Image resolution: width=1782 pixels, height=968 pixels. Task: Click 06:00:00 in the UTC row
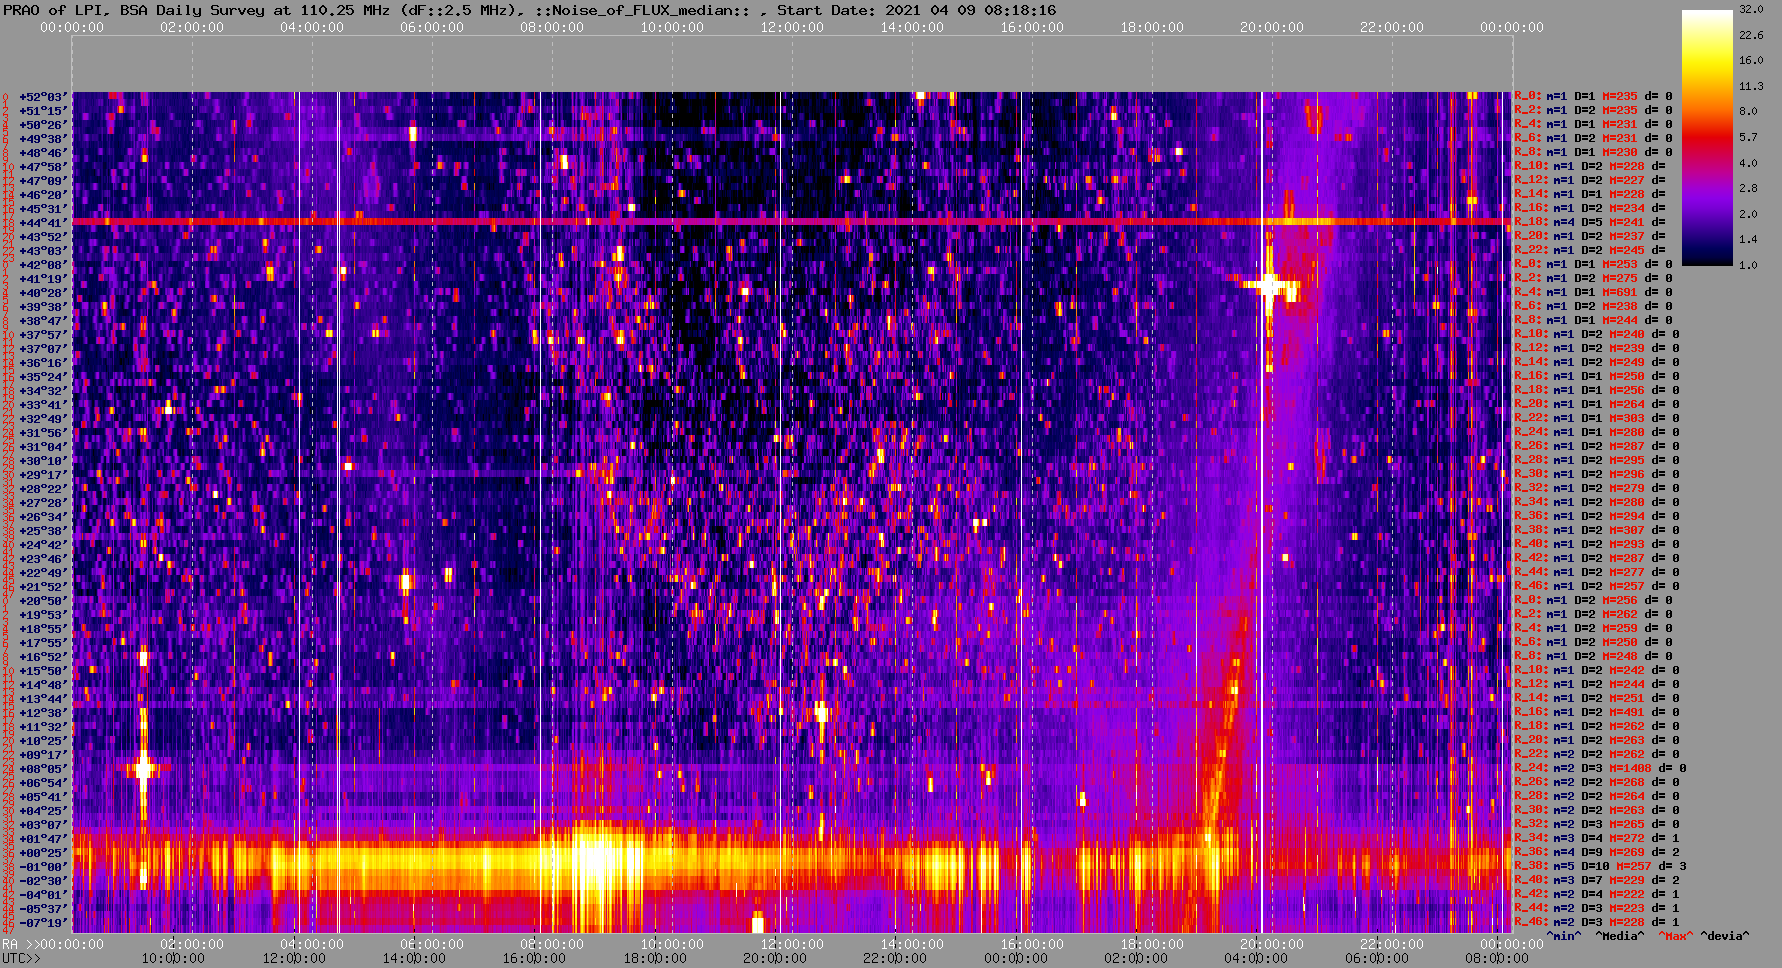point(1377,958)
